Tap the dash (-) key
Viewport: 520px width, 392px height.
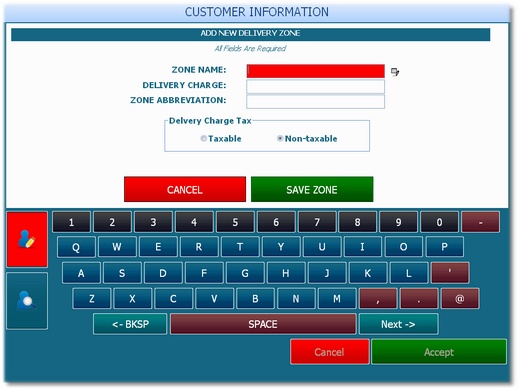tap(481, 222)
